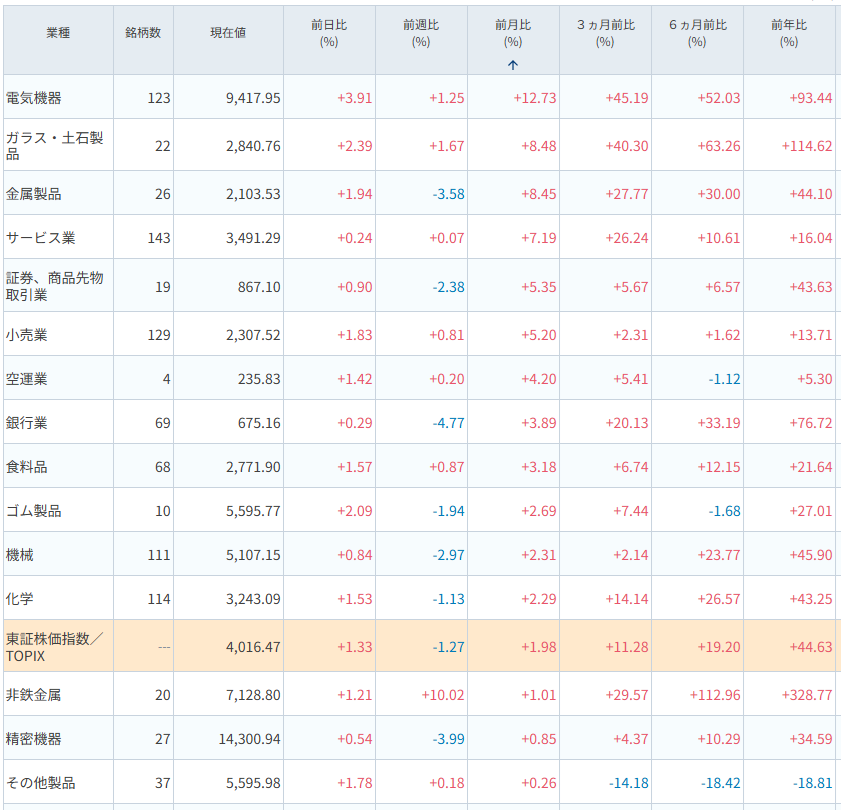
Task: Select the サービス業 sector name
Action: click(x=40, y=238)
